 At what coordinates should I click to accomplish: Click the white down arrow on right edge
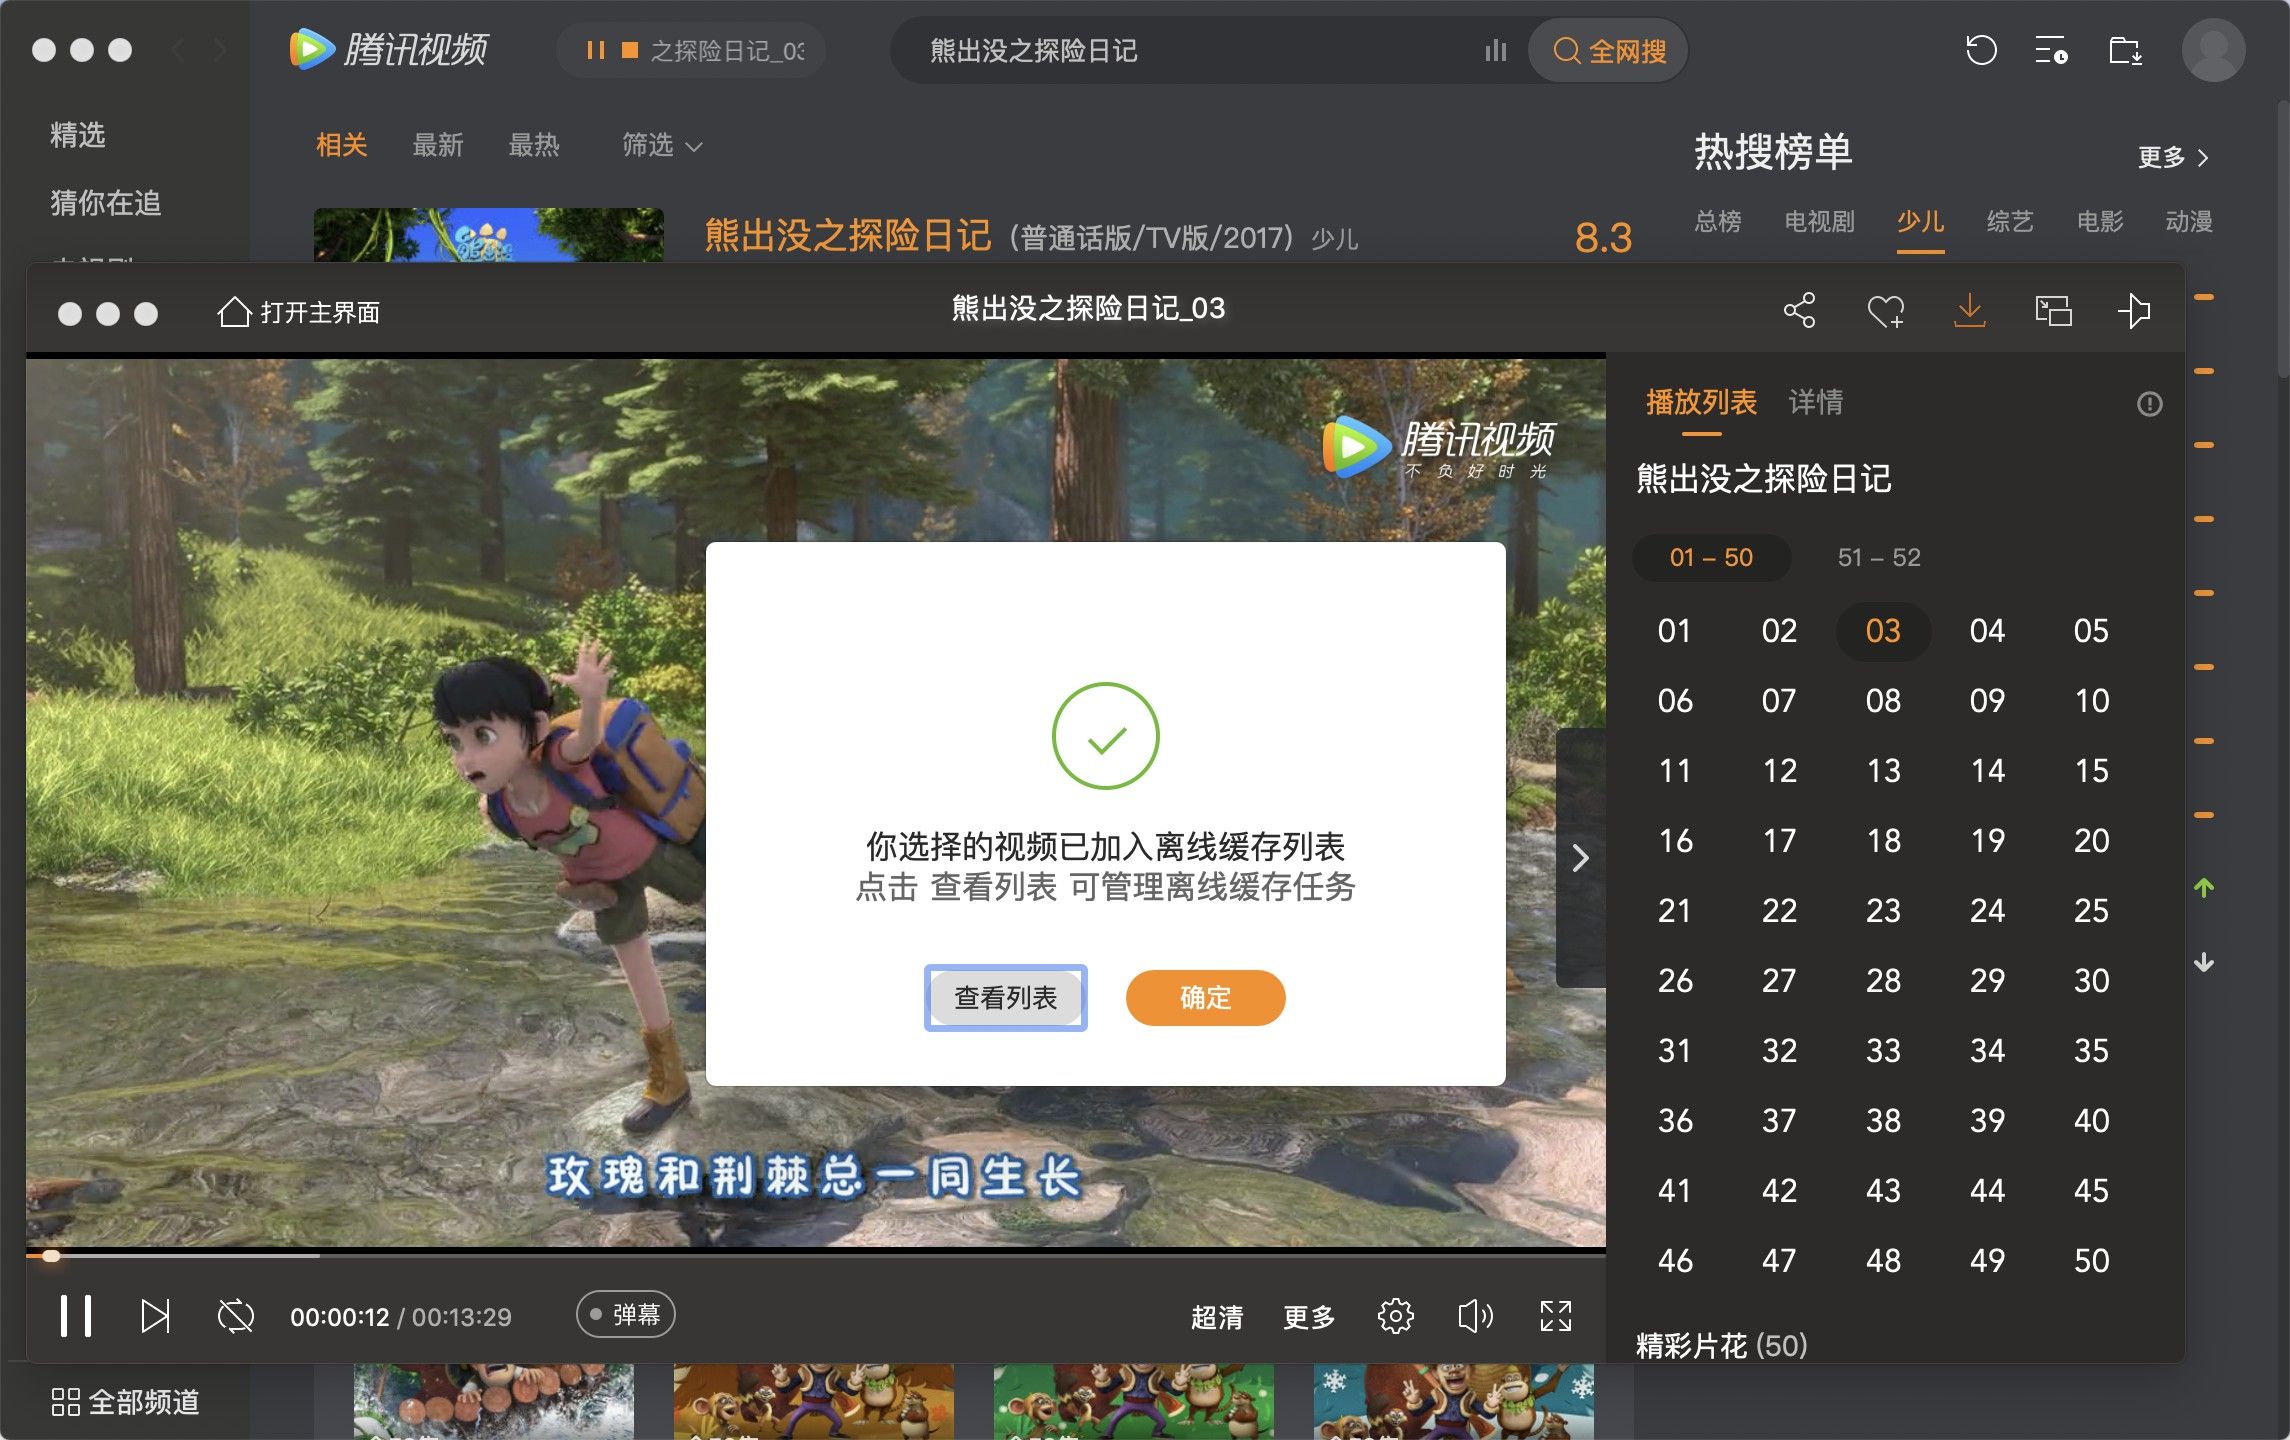coord(2204,962)
